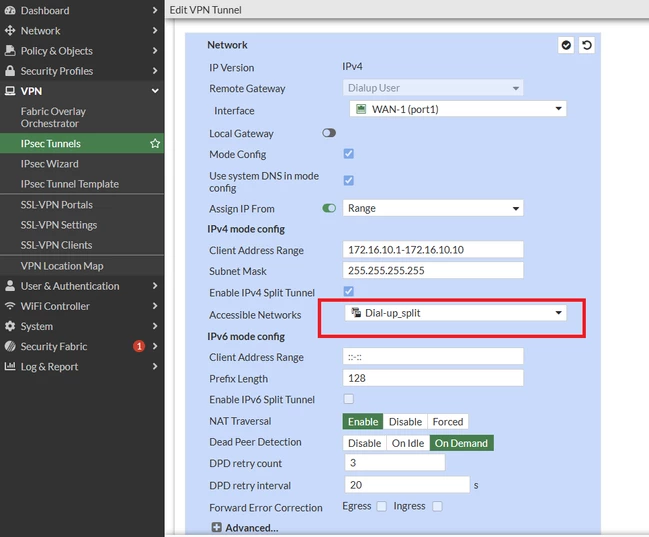Click the WiFi Controller signal icon
649x537 pixels.
click(10, 306)
